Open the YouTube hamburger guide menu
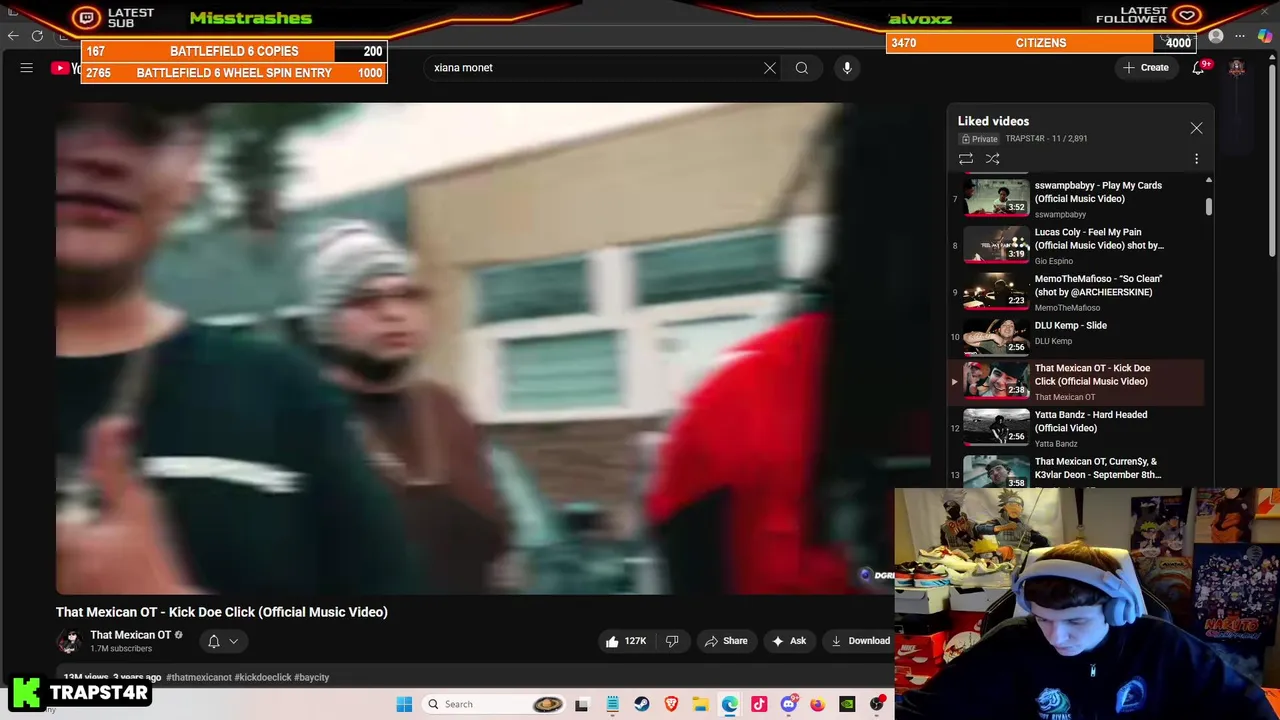This screenshot has height=720, width=1280. click(x=27, y=68)
